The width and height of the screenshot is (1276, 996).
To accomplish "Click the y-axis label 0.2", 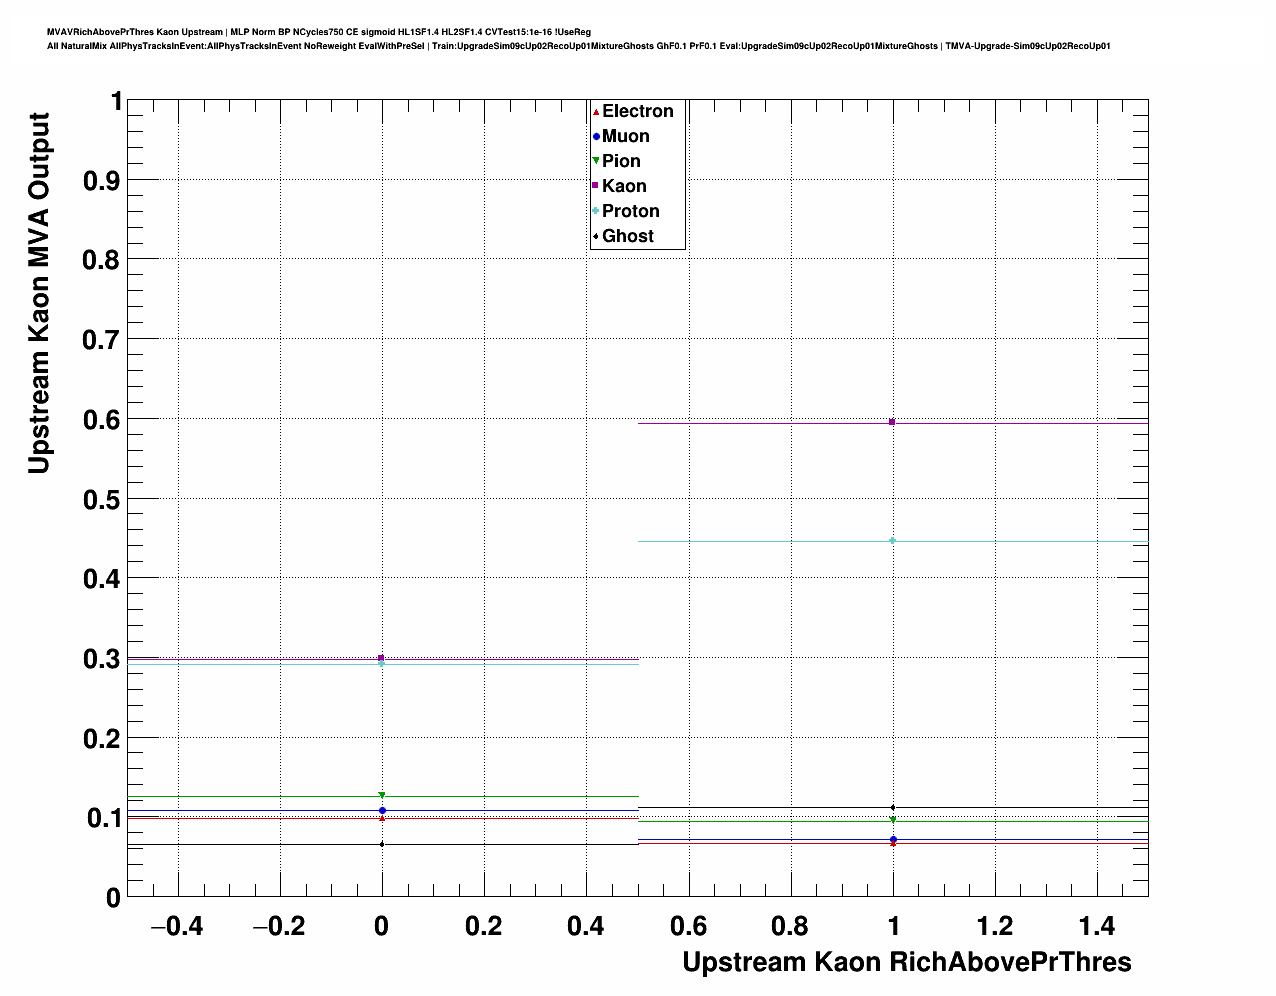I will tap(102, 739).
